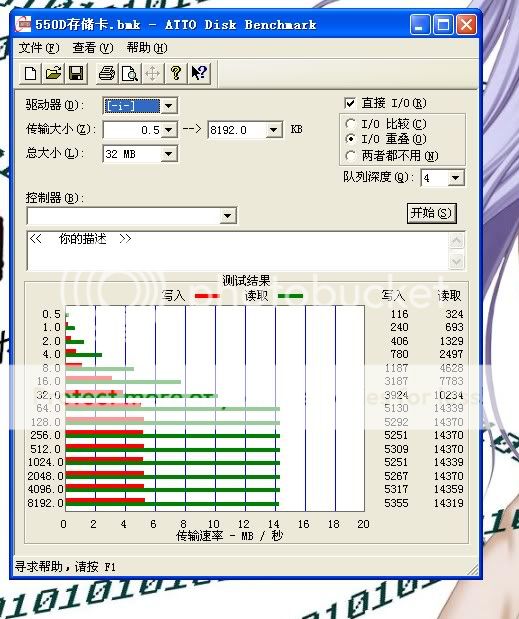
Task: Expand the 控制器 controller dropdown
Action: [227, 216]
